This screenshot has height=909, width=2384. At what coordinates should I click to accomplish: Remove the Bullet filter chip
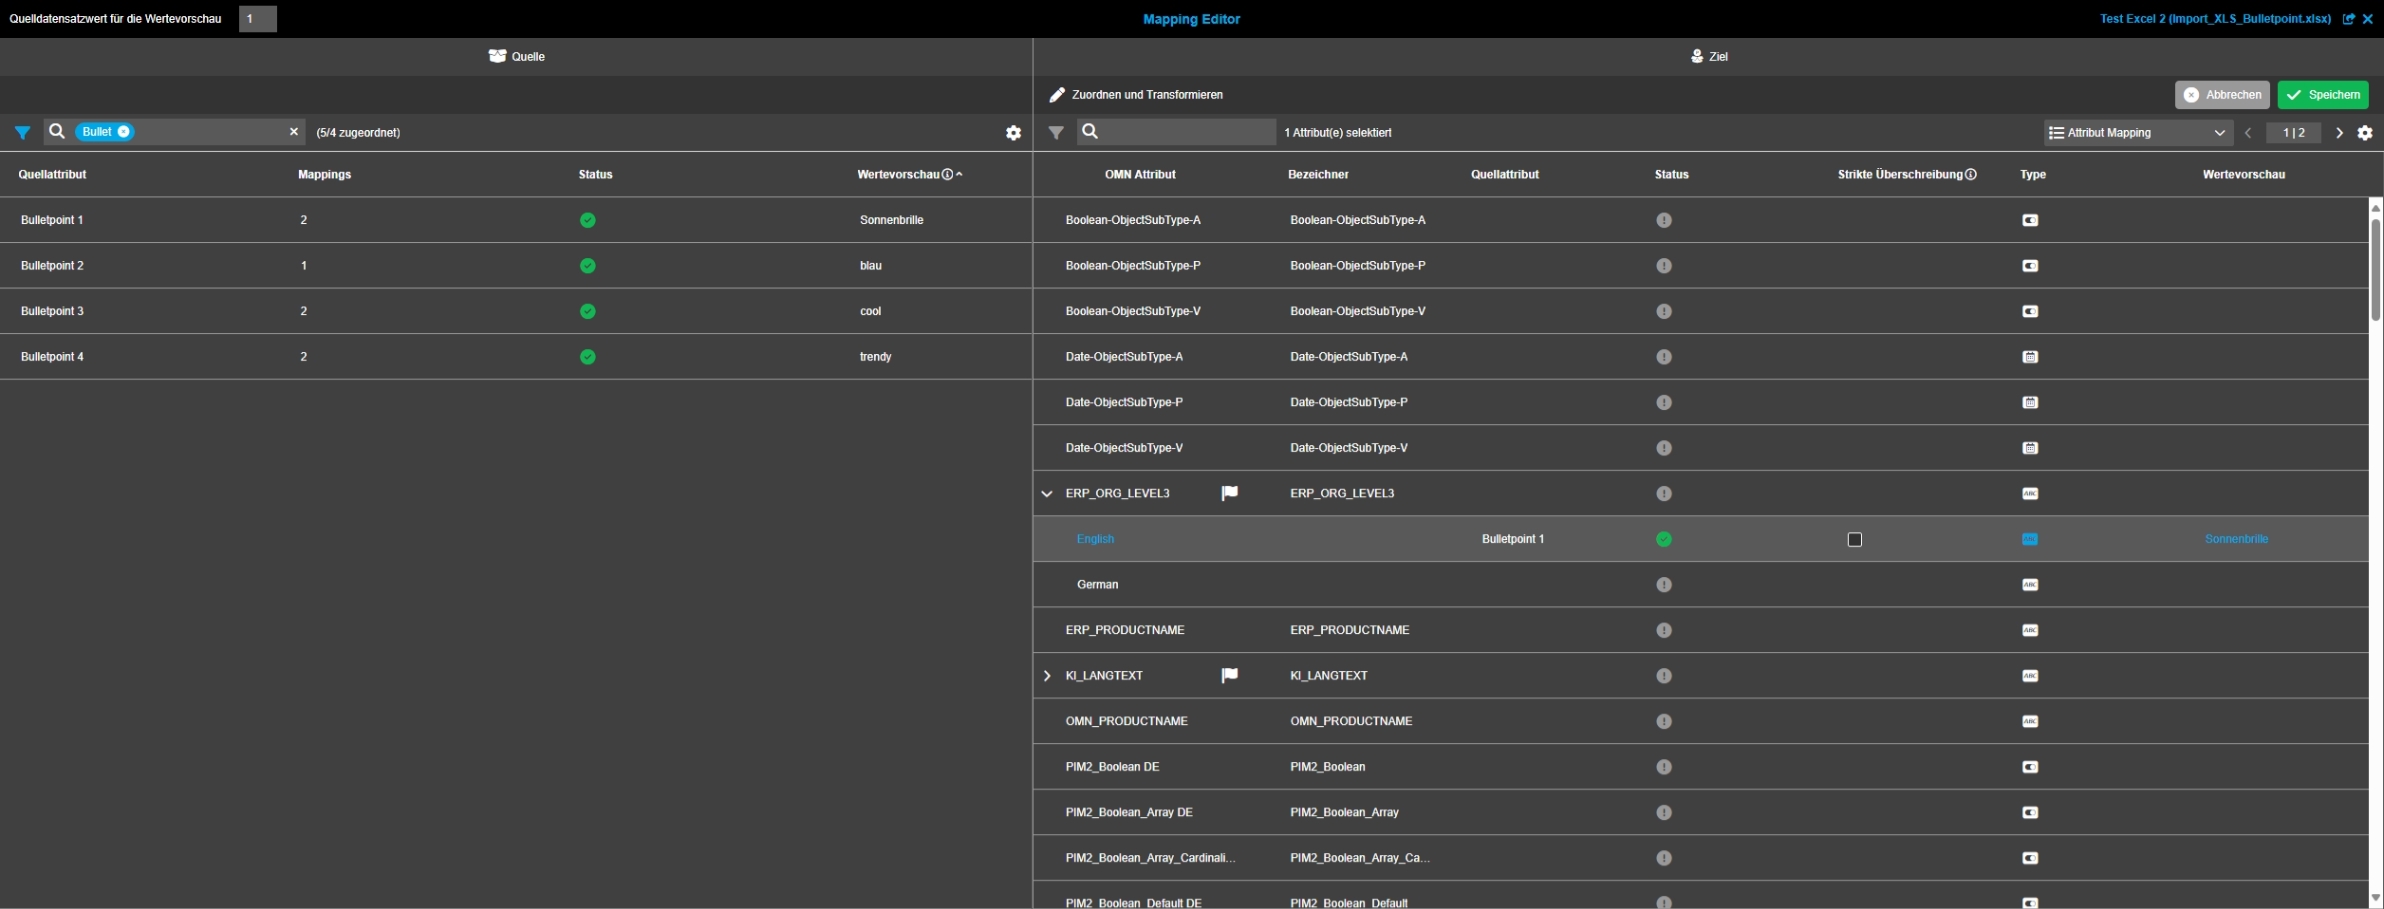(x=124, y=132)
